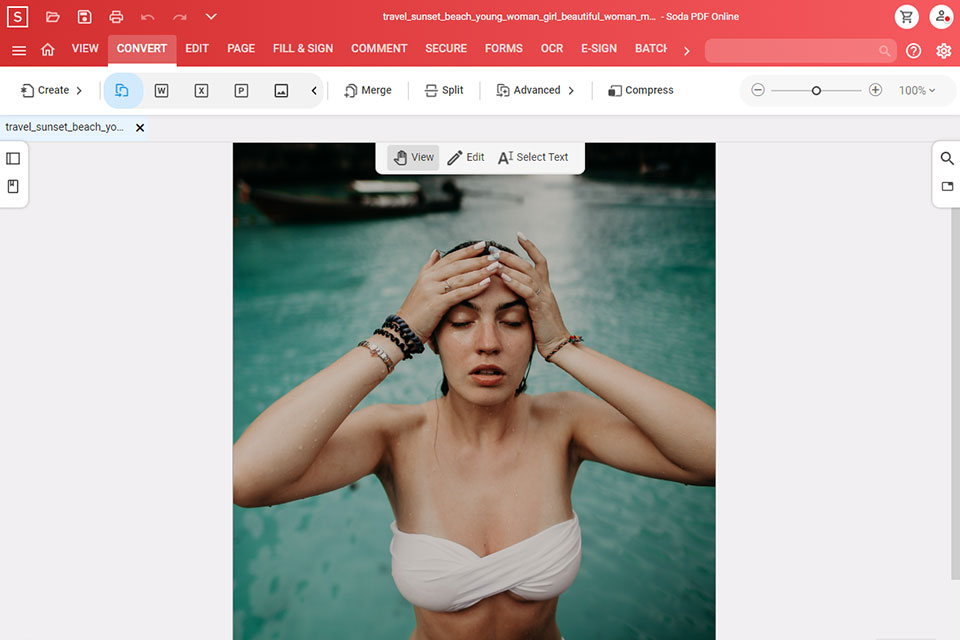This screenshot has height=640, width=960.
Task: Convert PDF to Excel
Action: [x=201, y=91]
